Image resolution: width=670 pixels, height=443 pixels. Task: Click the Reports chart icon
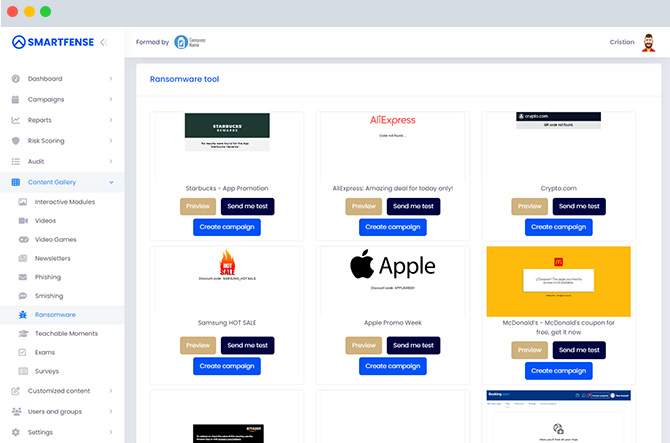tap(15, 120)
